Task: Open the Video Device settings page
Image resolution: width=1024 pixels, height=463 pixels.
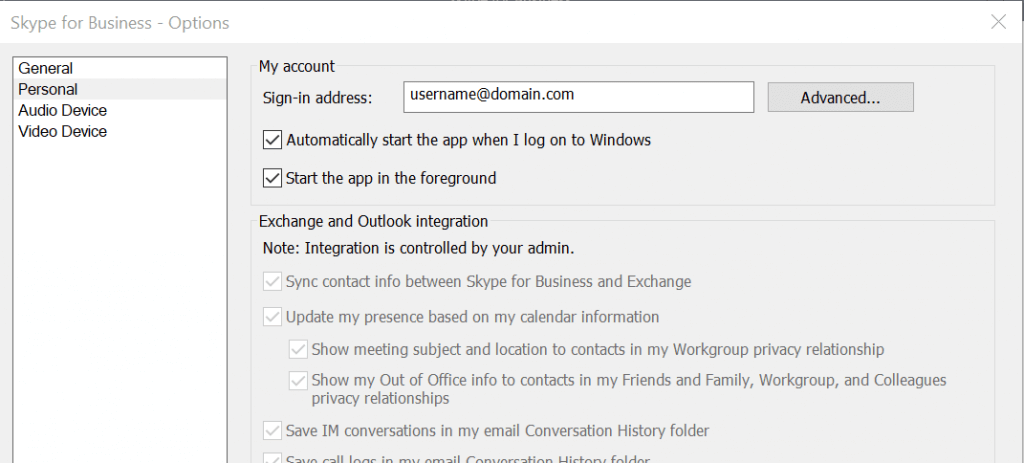Action: pos(62,131)
